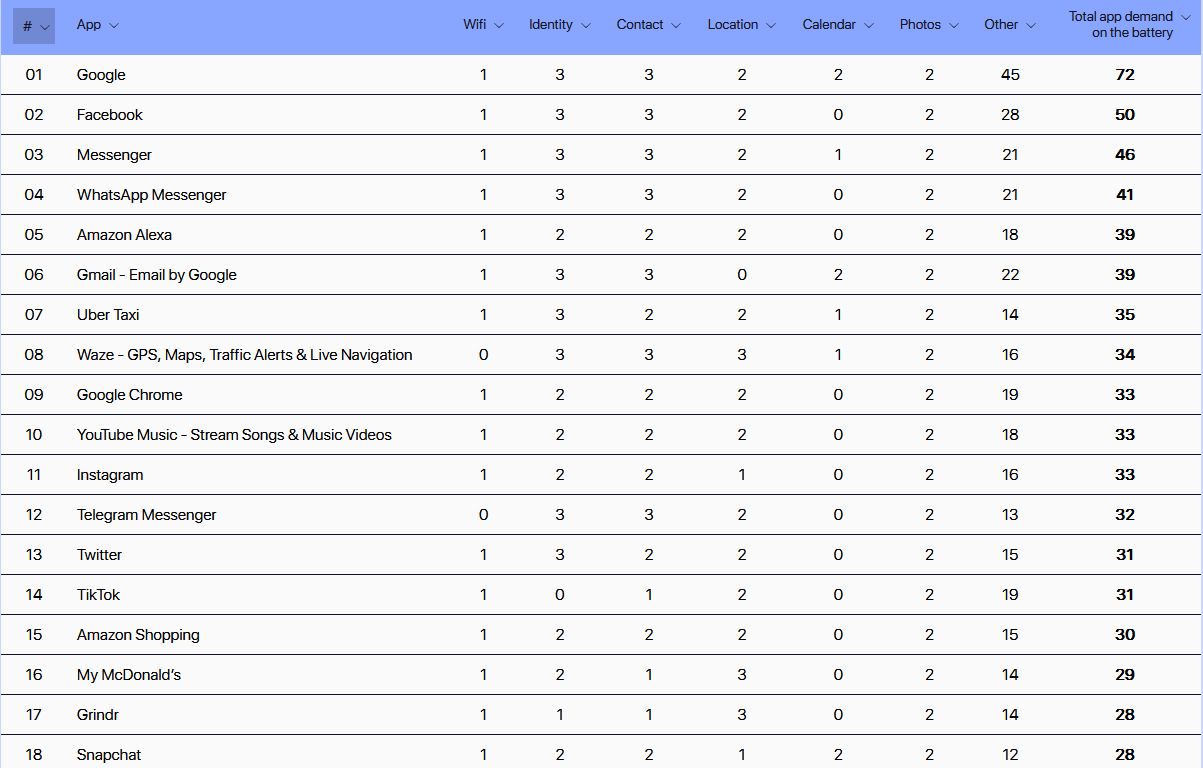Sort table by Calendar column
Image resolution: width=1203 pixels, height=768 pixels.
point(837,25)
